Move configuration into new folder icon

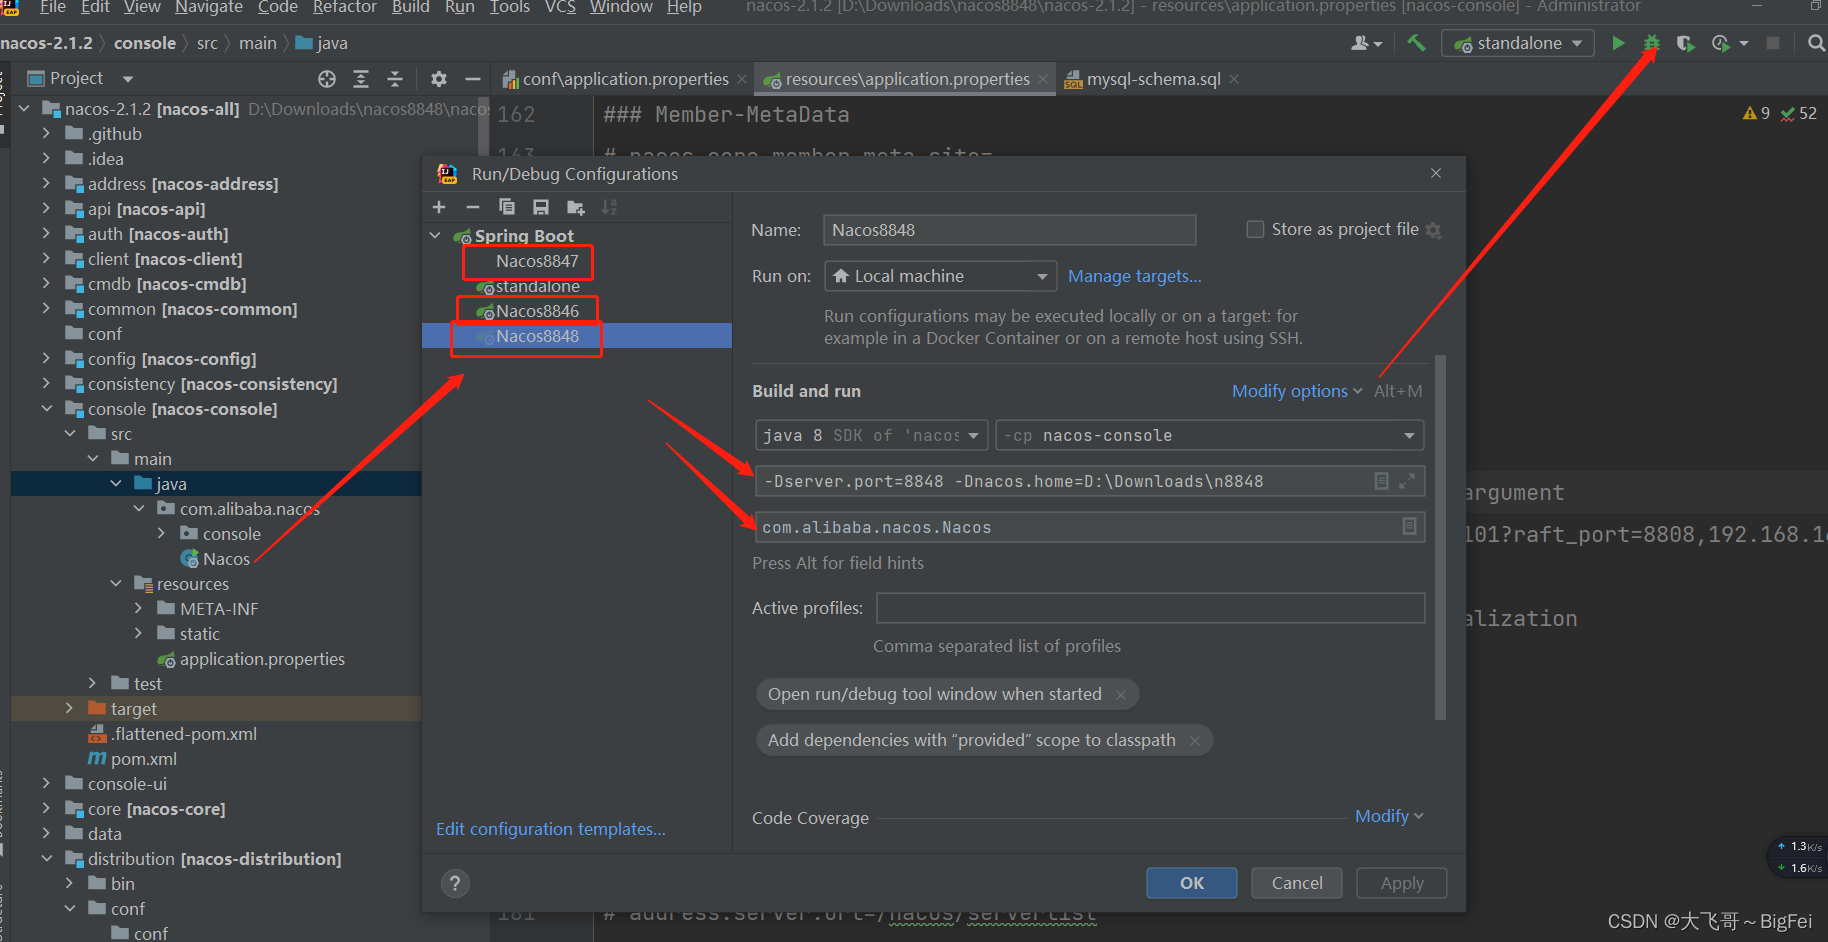tap(575, 207)
